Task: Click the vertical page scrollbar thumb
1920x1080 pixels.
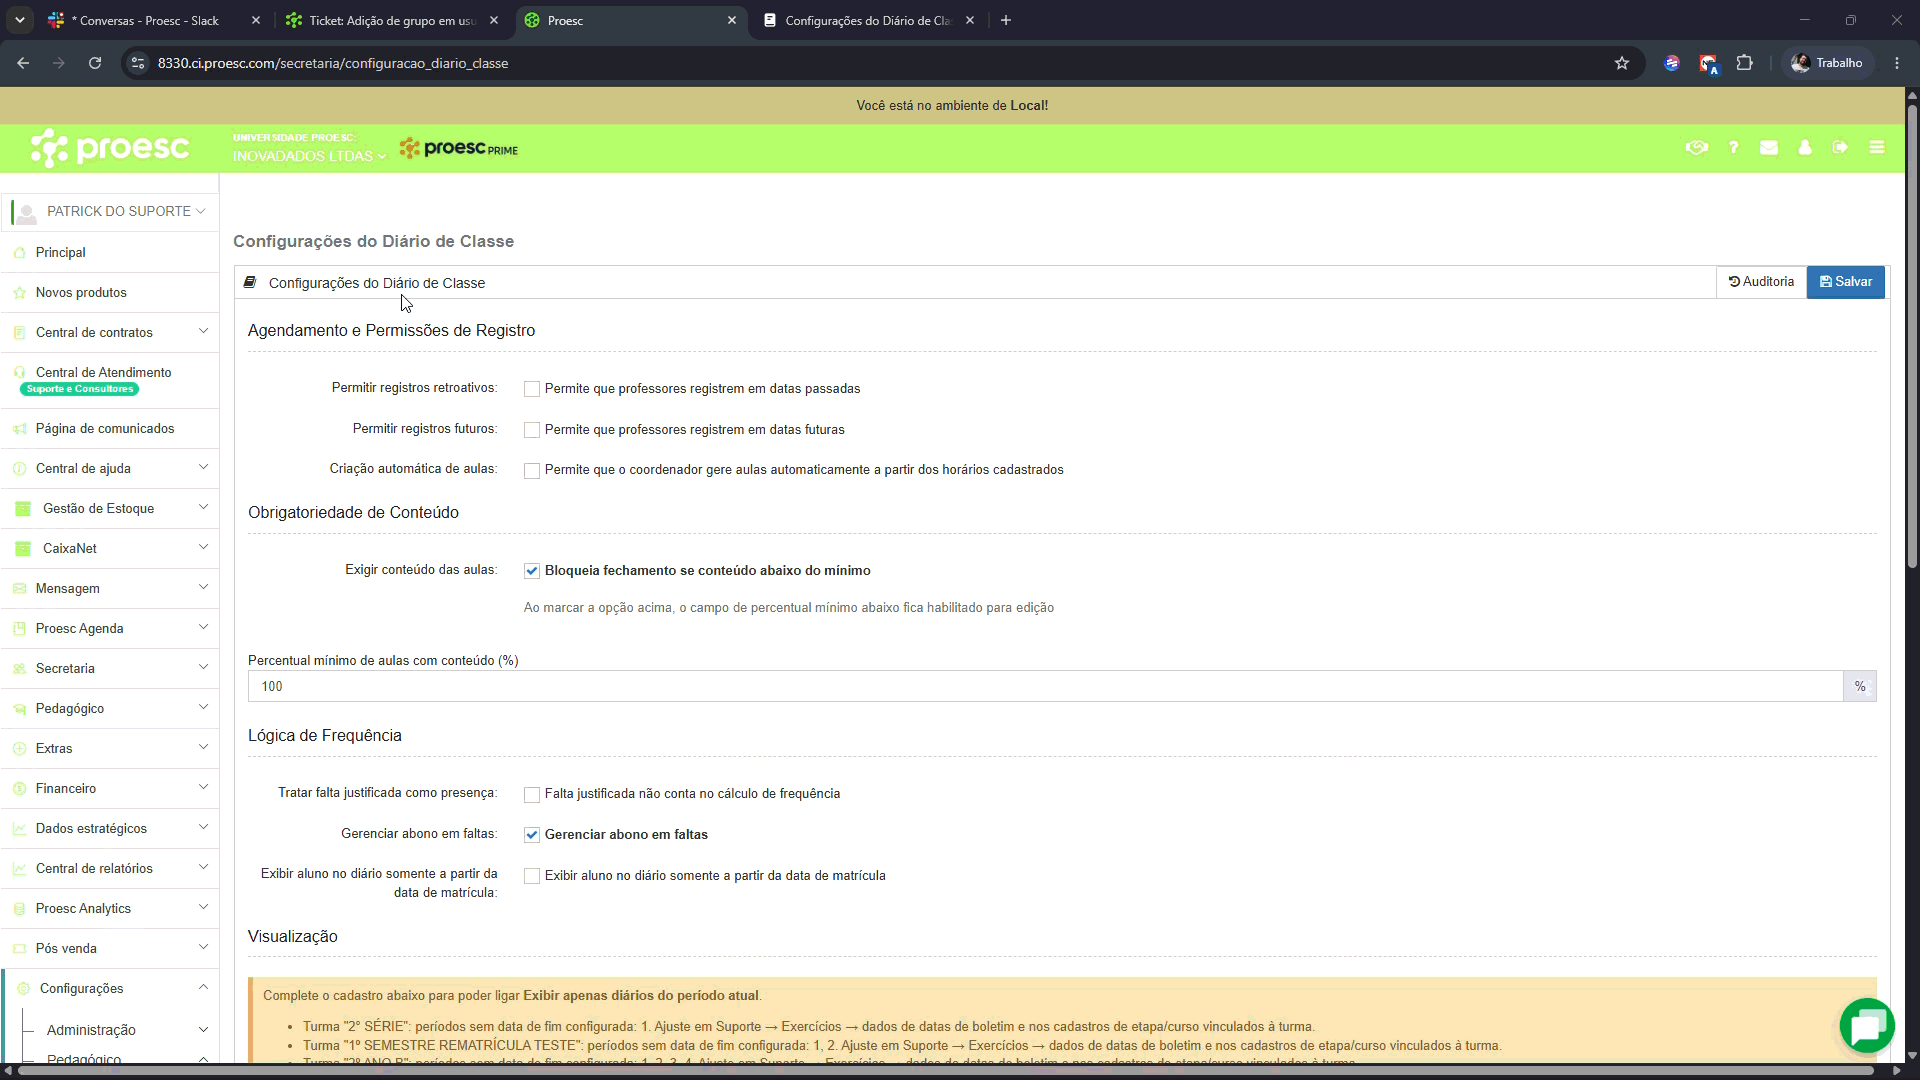Action: click(1912, 335)
